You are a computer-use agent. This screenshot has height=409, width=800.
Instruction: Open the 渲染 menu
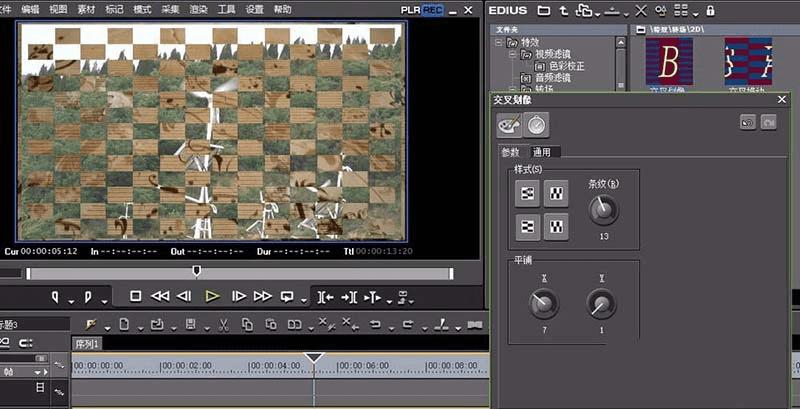click(198, 9)
